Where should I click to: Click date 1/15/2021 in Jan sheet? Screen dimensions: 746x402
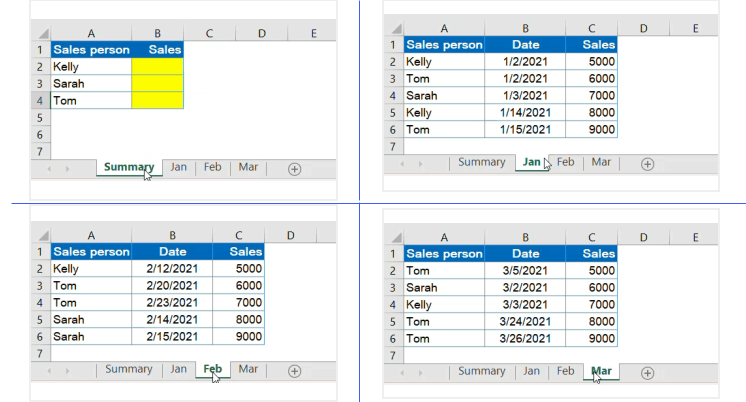pyautogui.click(x=525, y=129)
